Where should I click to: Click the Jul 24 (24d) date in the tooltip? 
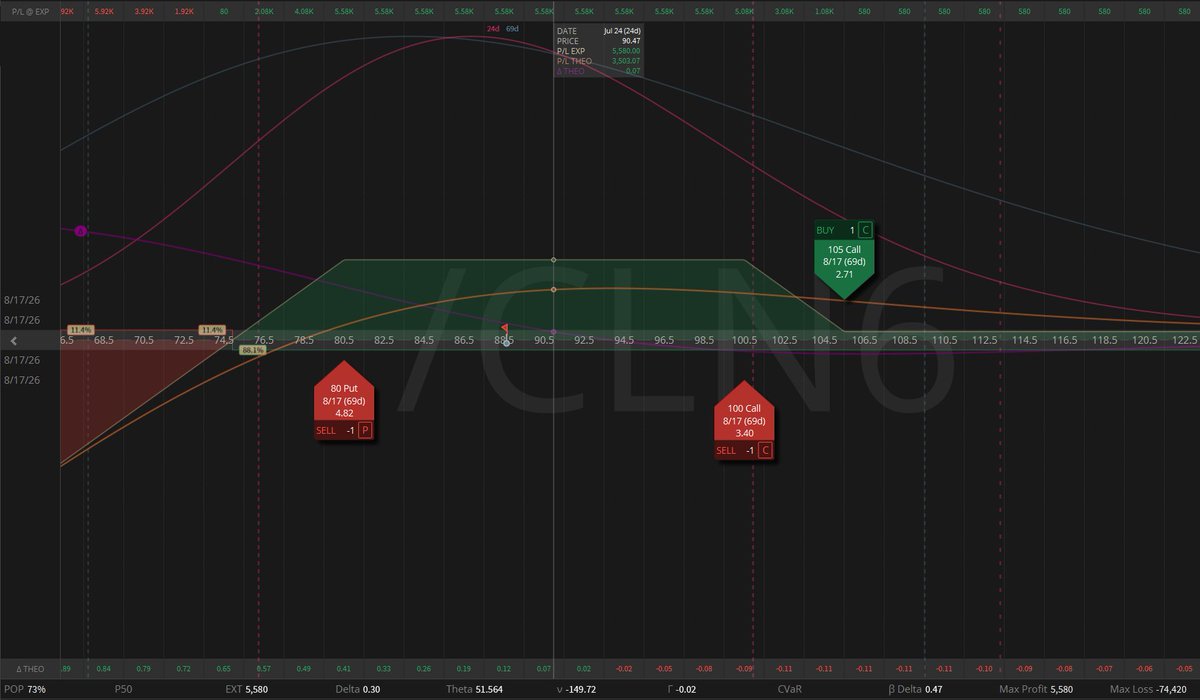point(621,31)
